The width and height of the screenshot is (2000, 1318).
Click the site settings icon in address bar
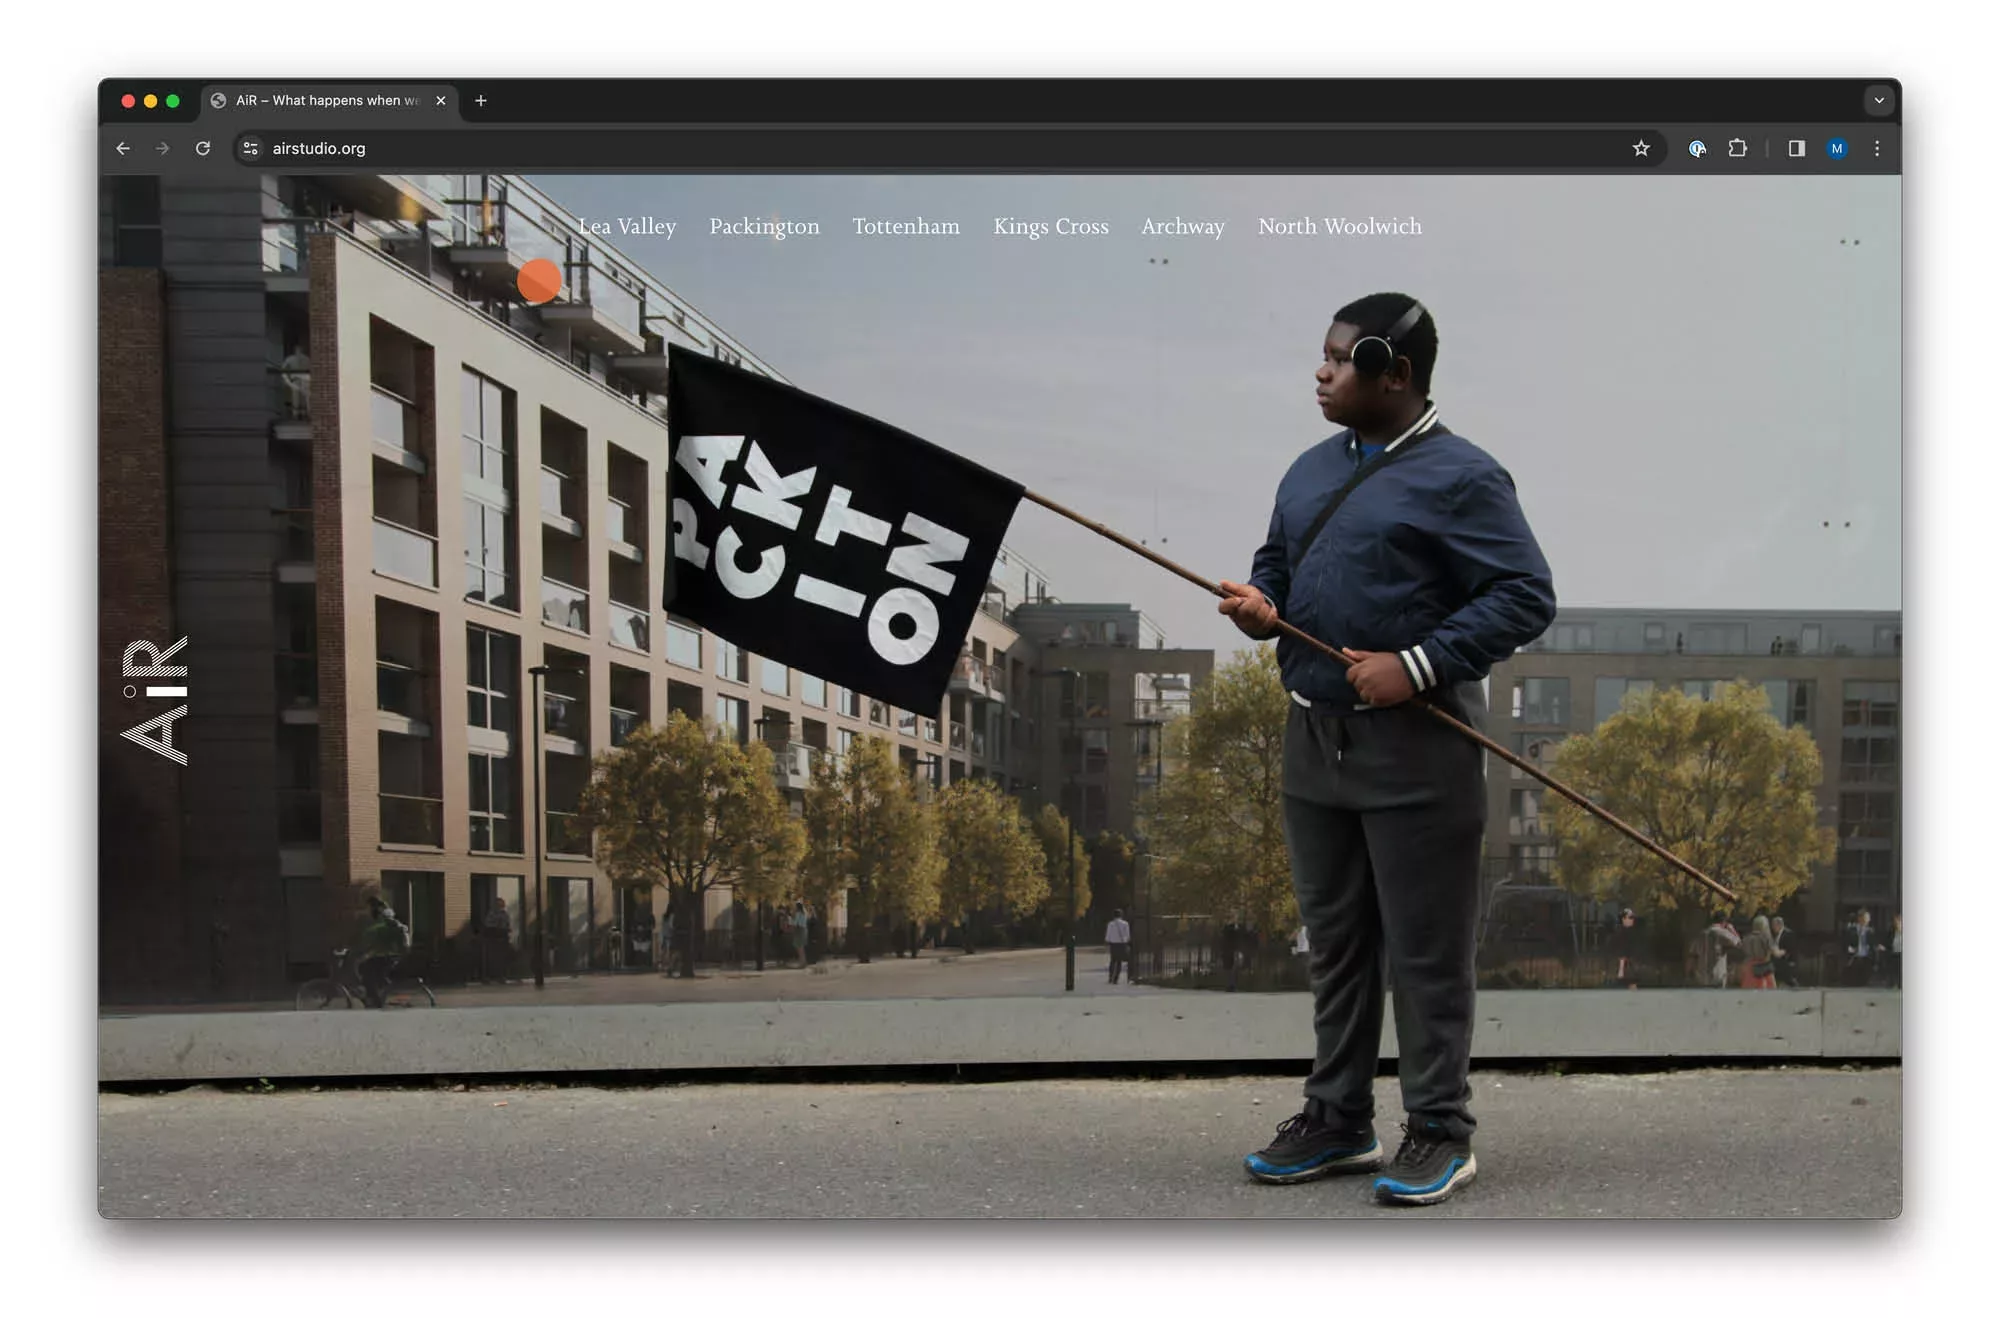point(250,148)
